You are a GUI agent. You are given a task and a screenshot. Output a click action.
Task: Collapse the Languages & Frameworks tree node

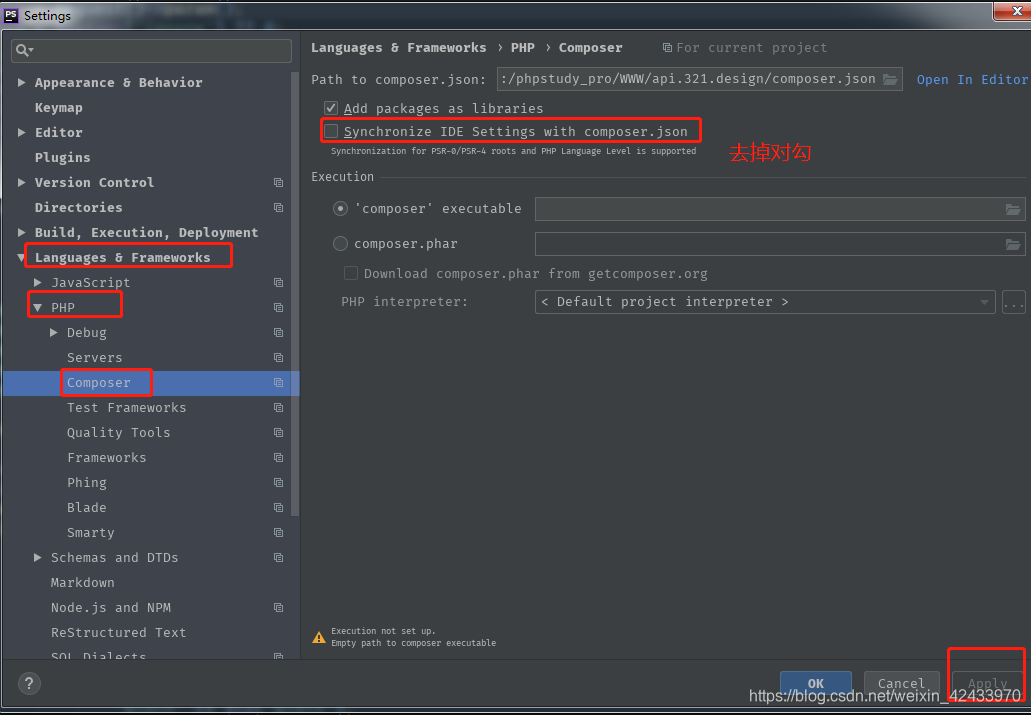[20, 257]
